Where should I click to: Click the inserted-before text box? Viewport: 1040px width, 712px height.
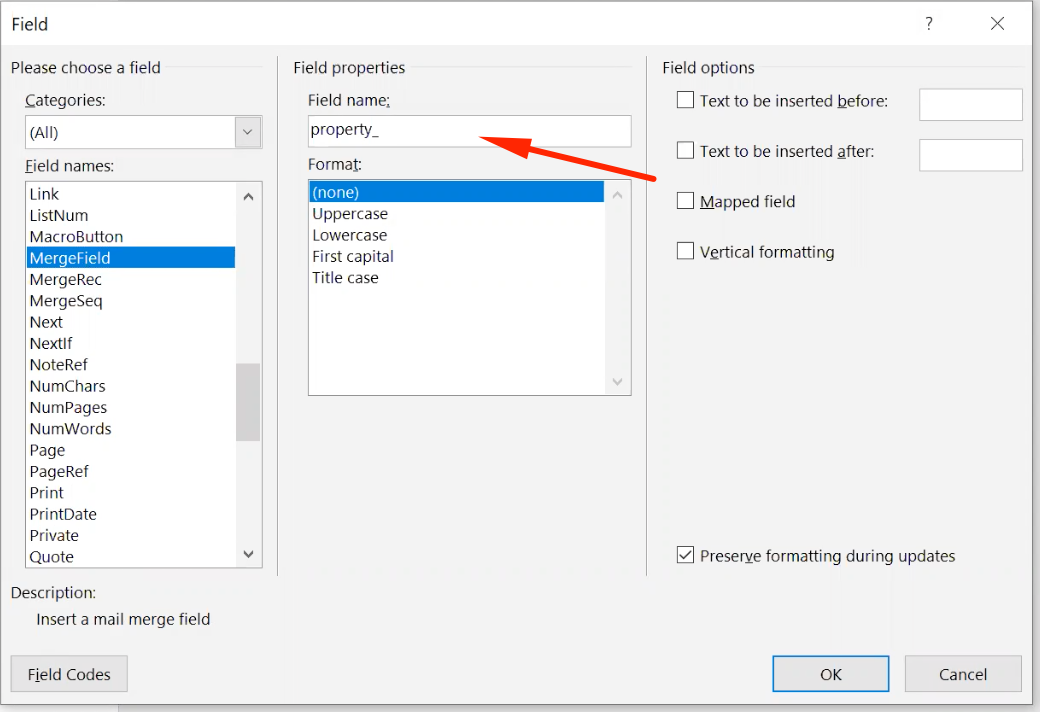[x=970, y=105]
